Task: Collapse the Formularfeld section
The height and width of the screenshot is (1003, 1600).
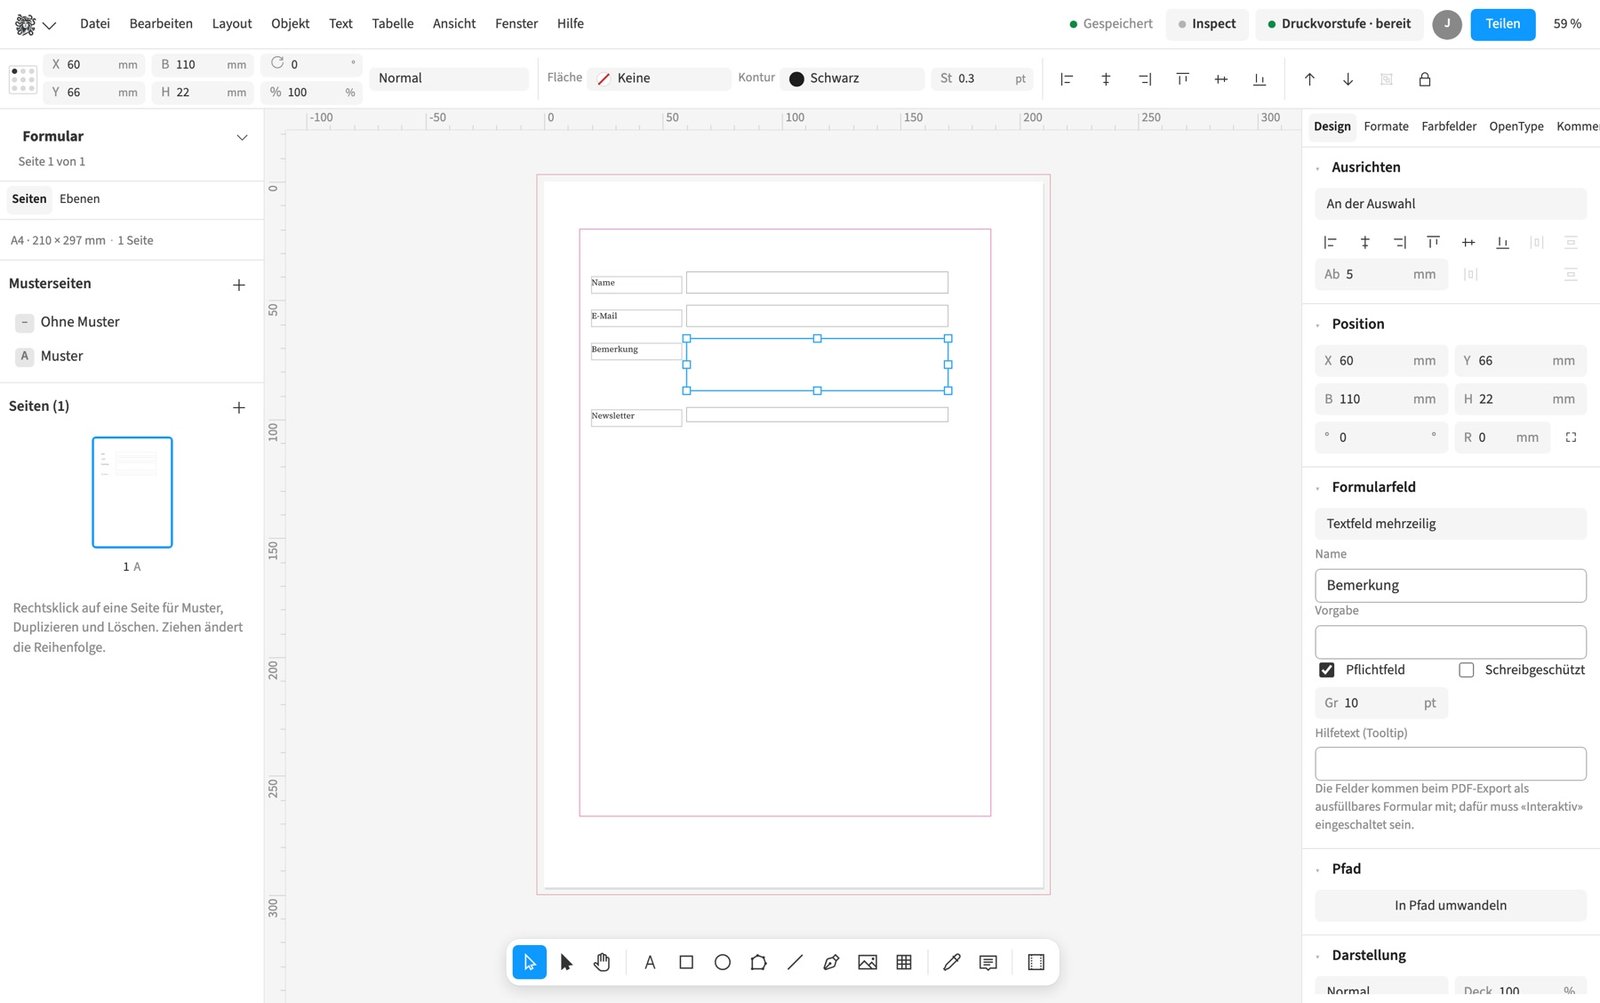Action: 1318,488
